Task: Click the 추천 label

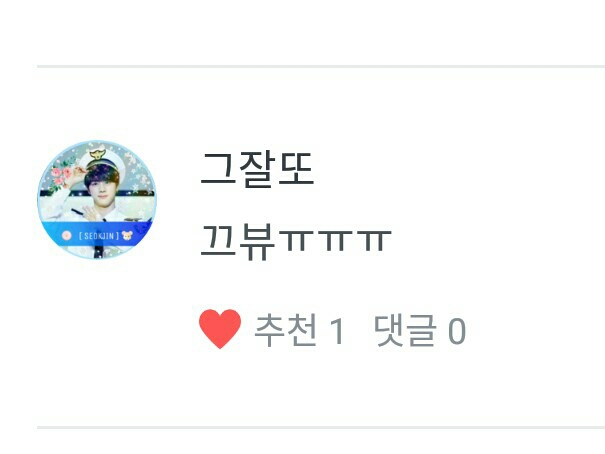Action: (x=286, y=330)
